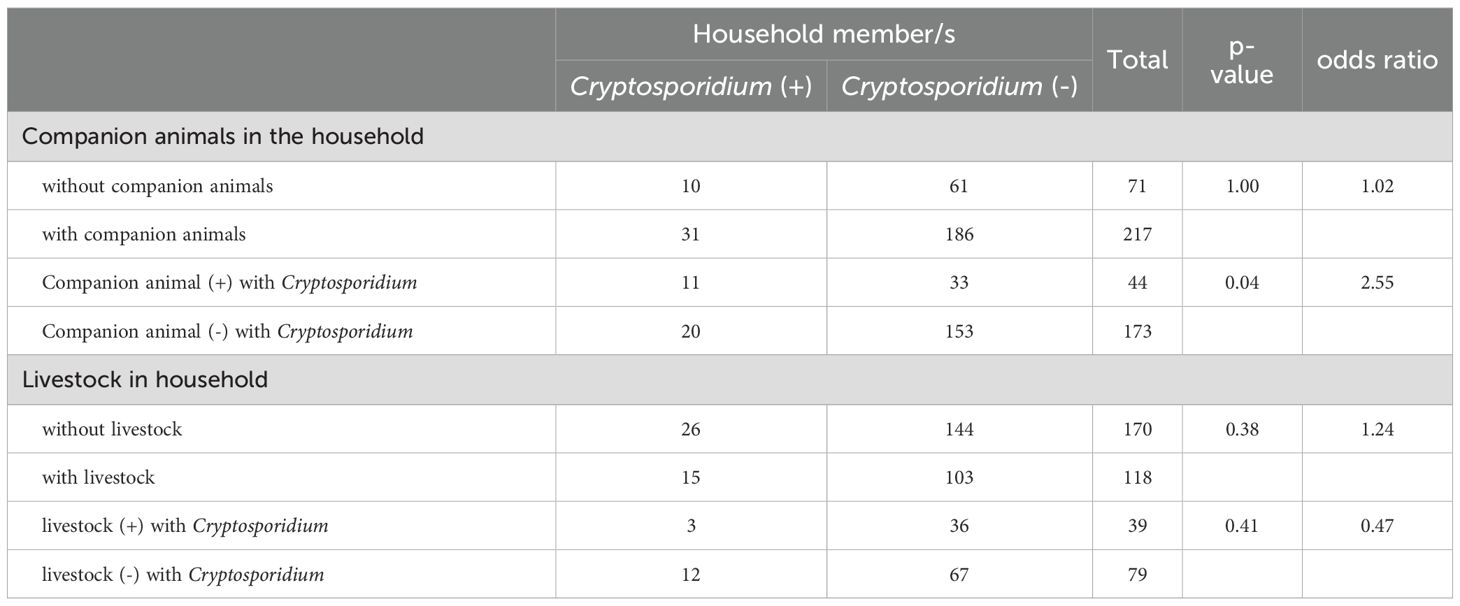The height and width of the screenshot is (606, 1460).
Task: Select 'livestock (+) with Cryptosporidium' row label
Action: [x=185, y=526]
